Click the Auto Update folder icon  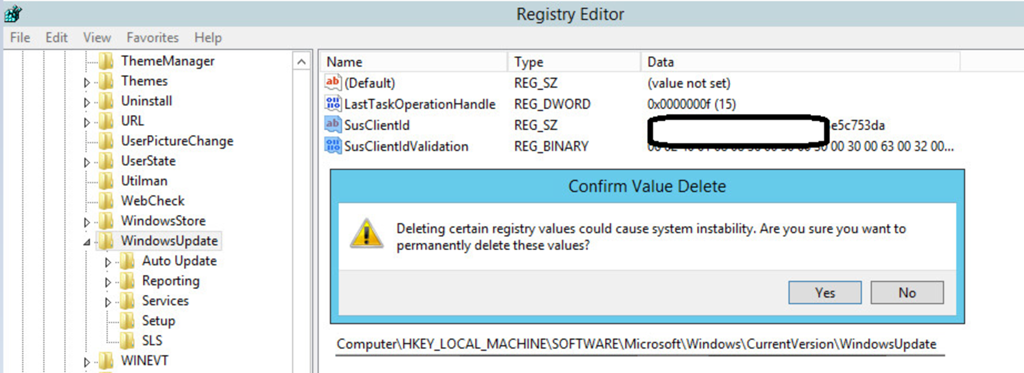point(128,261)
